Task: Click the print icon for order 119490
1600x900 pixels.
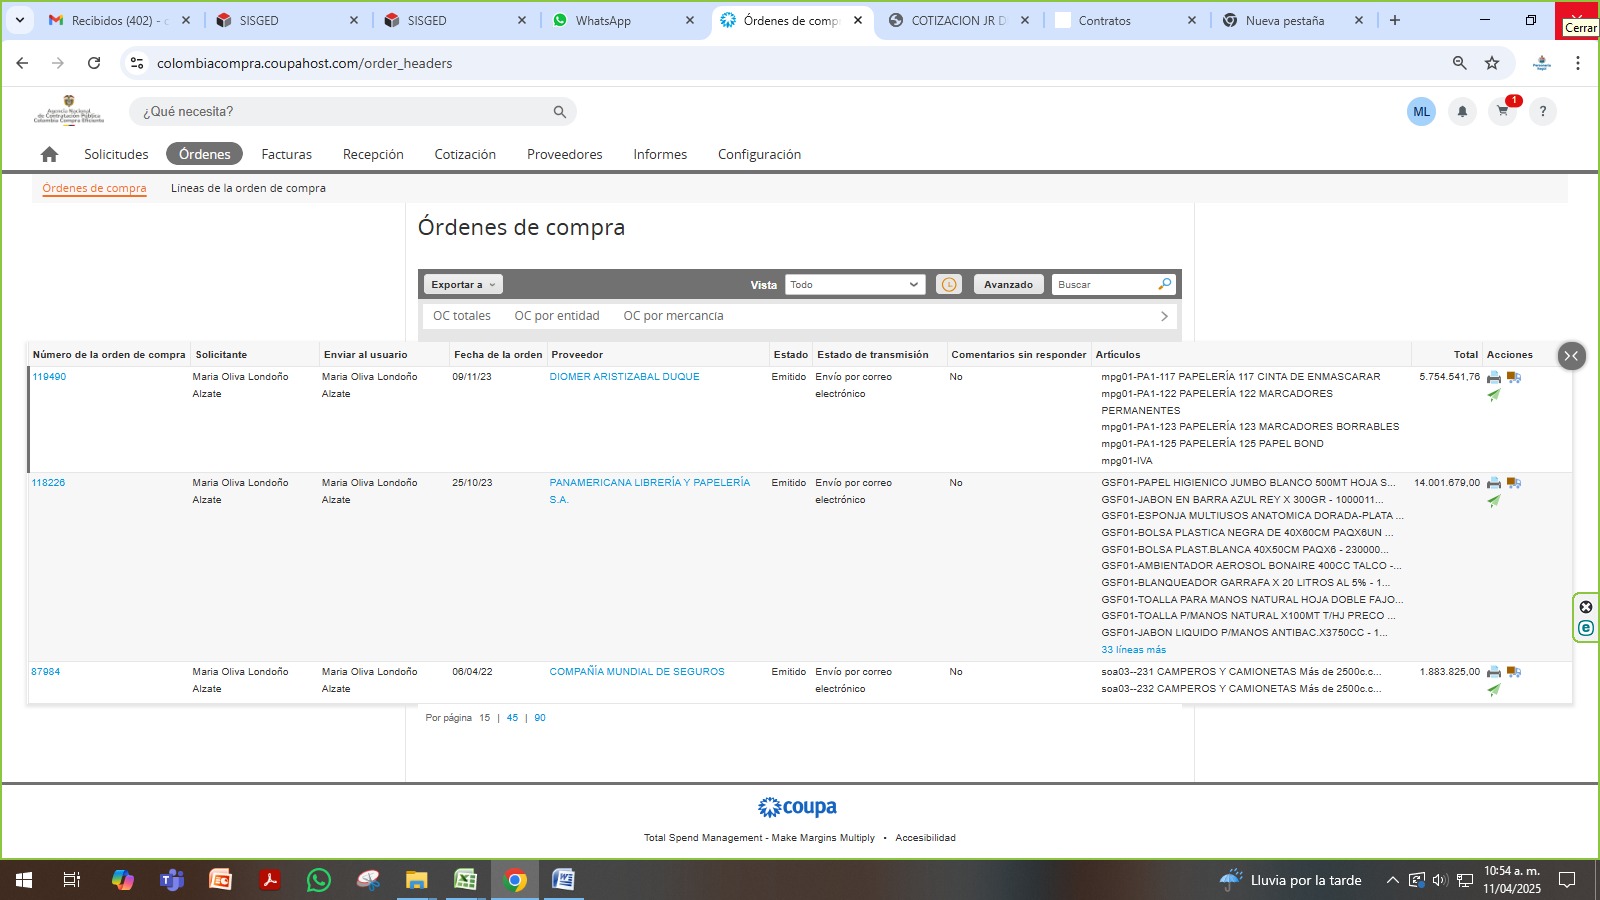Action: pos(1494,378)
